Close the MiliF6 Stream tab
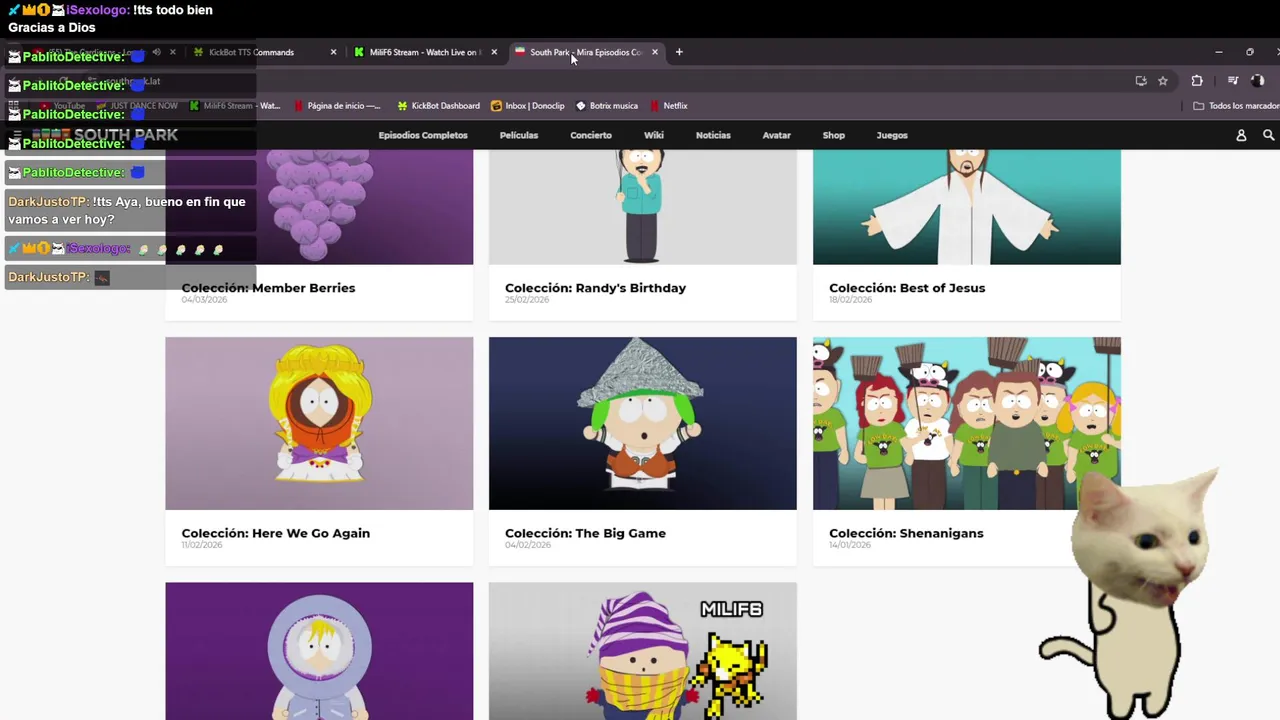Viewport: 1280px width, 720px height. click(494, 52)
